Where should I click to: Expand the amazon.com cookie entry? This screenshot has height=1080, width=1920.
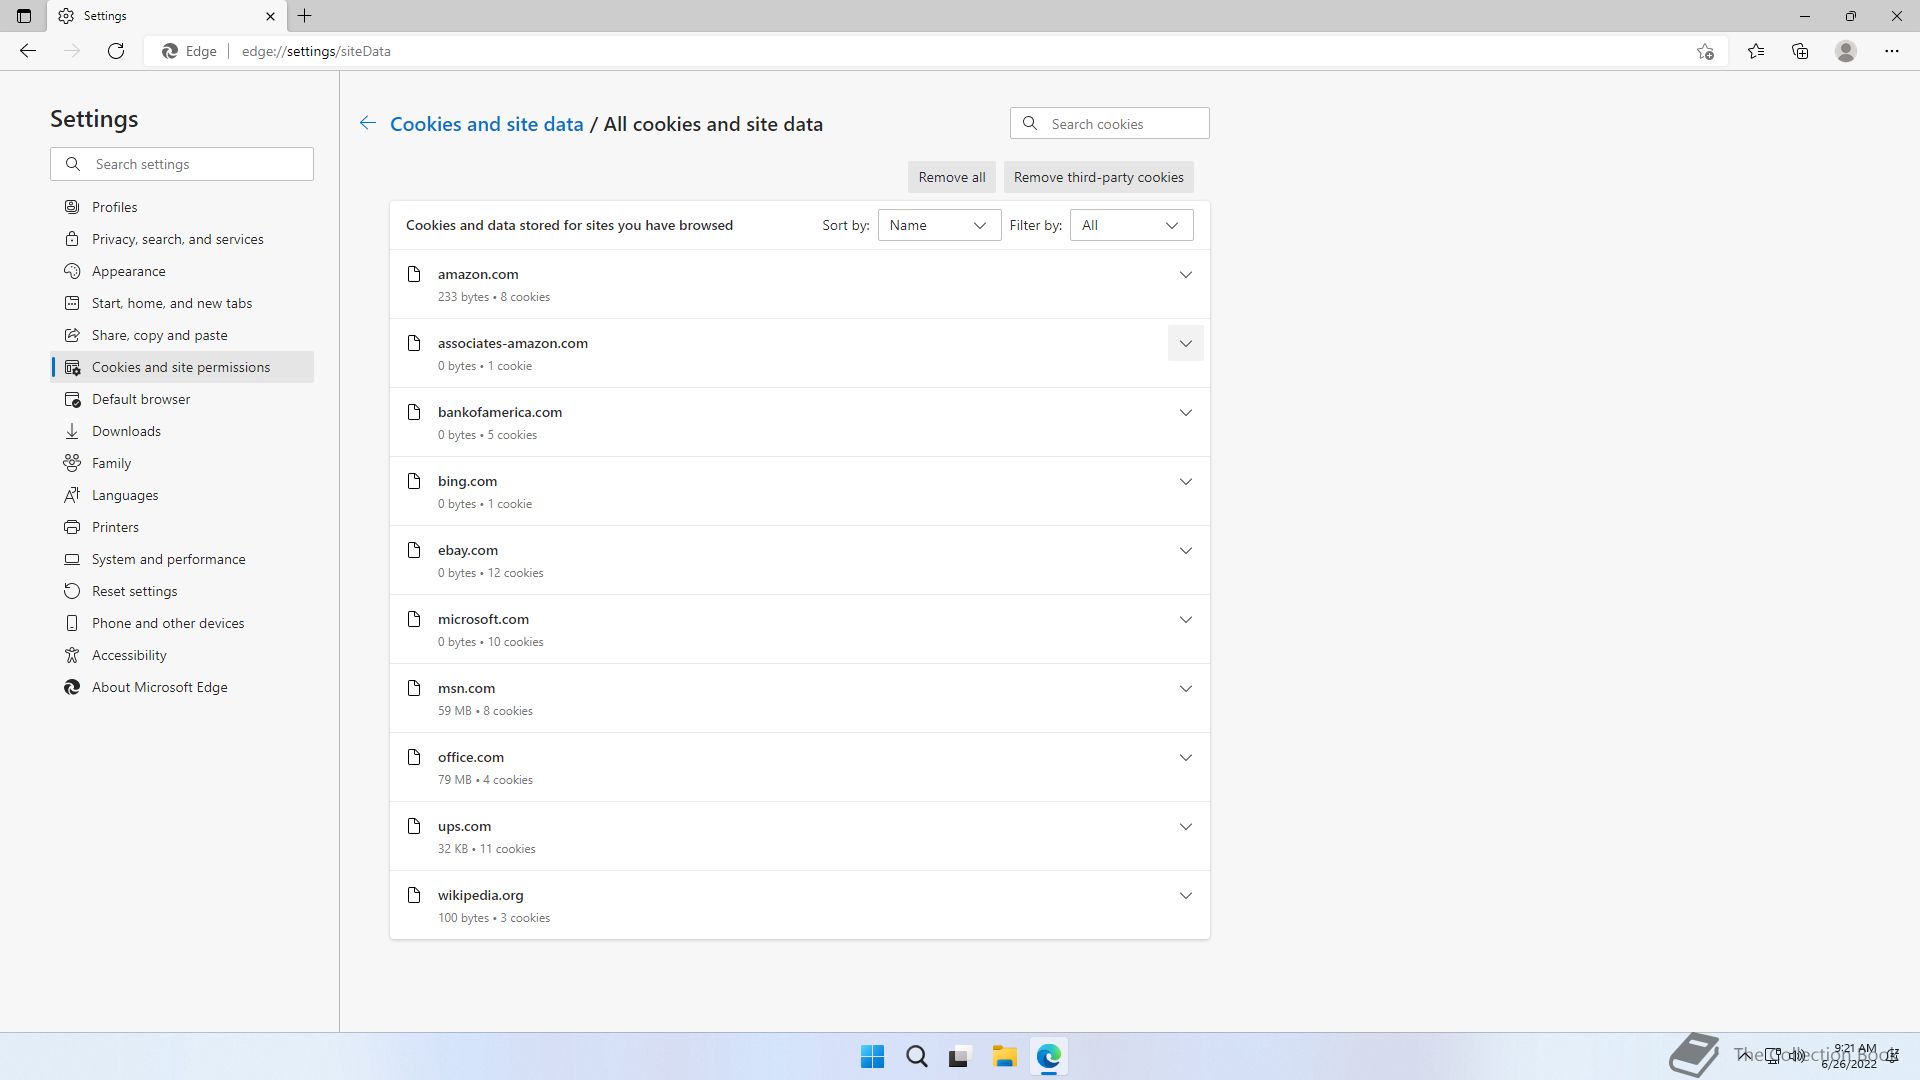click(x=1185, y=274)
